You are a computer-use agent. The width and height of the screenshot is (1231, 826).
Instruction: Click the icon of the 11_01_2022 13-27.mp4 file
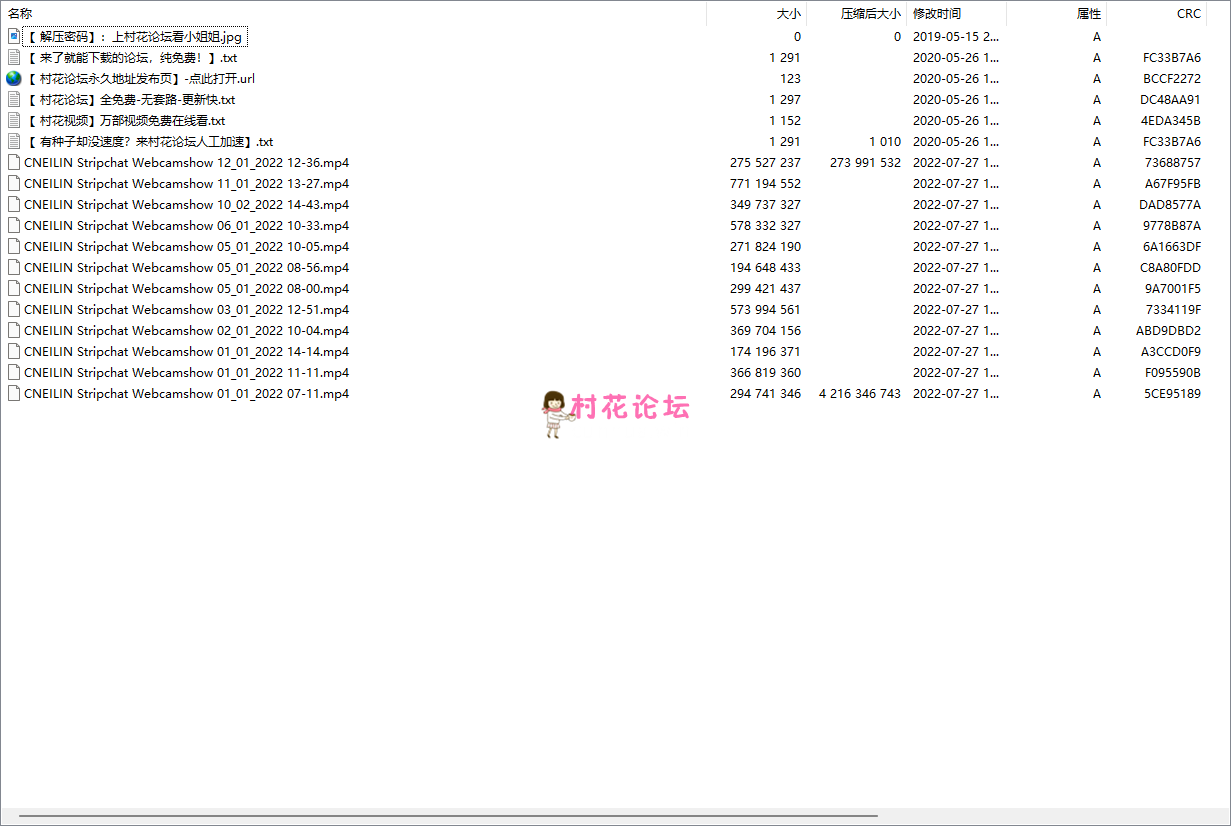[x=14, y=184]
